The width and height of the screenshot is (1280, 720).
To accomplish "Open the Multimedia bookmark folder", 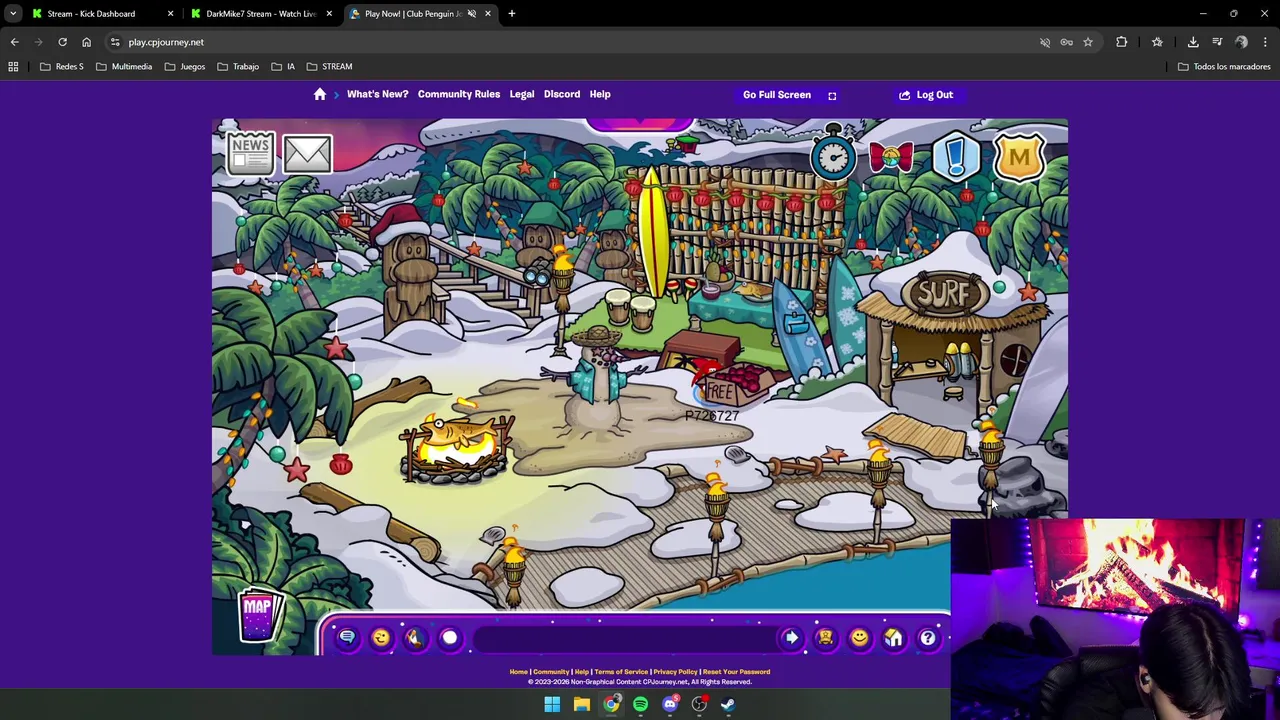I will click(124, 67).
